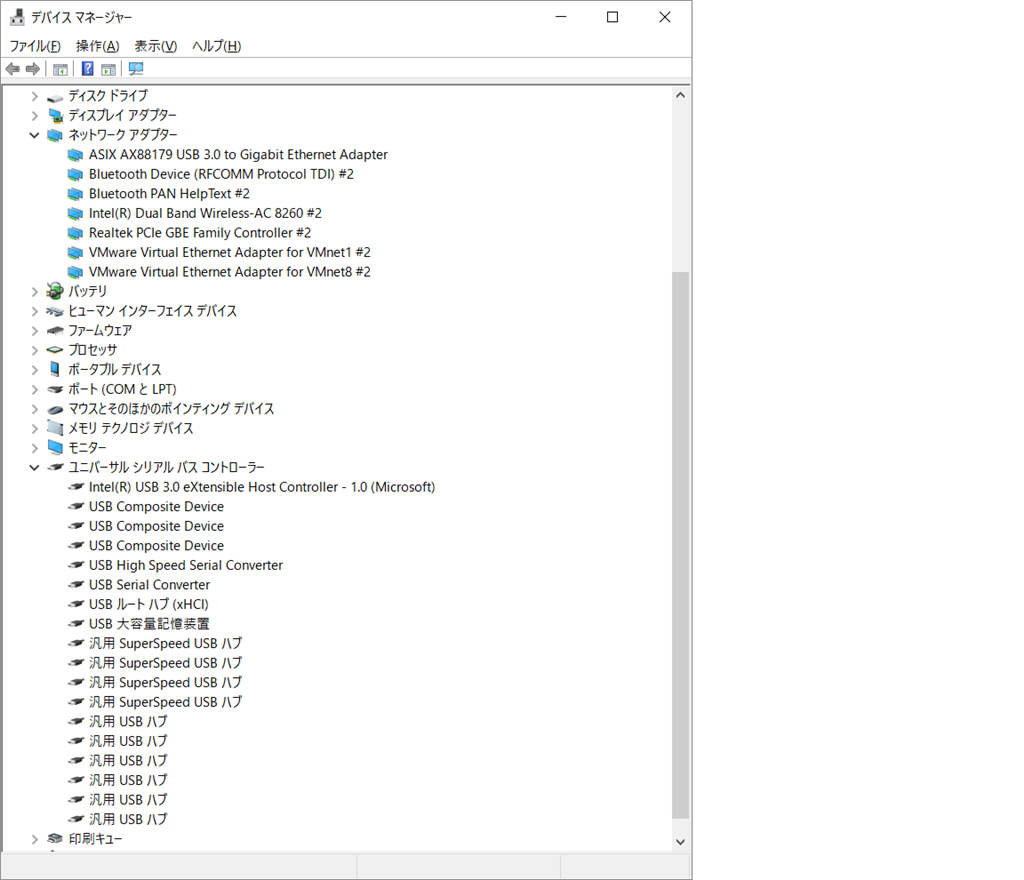The width and height of the screenshot is (1024, 880).
Task: Select VMware Virtual Ethernet Adapter for VMnet1 #2
Action: [x=230, y=253]
